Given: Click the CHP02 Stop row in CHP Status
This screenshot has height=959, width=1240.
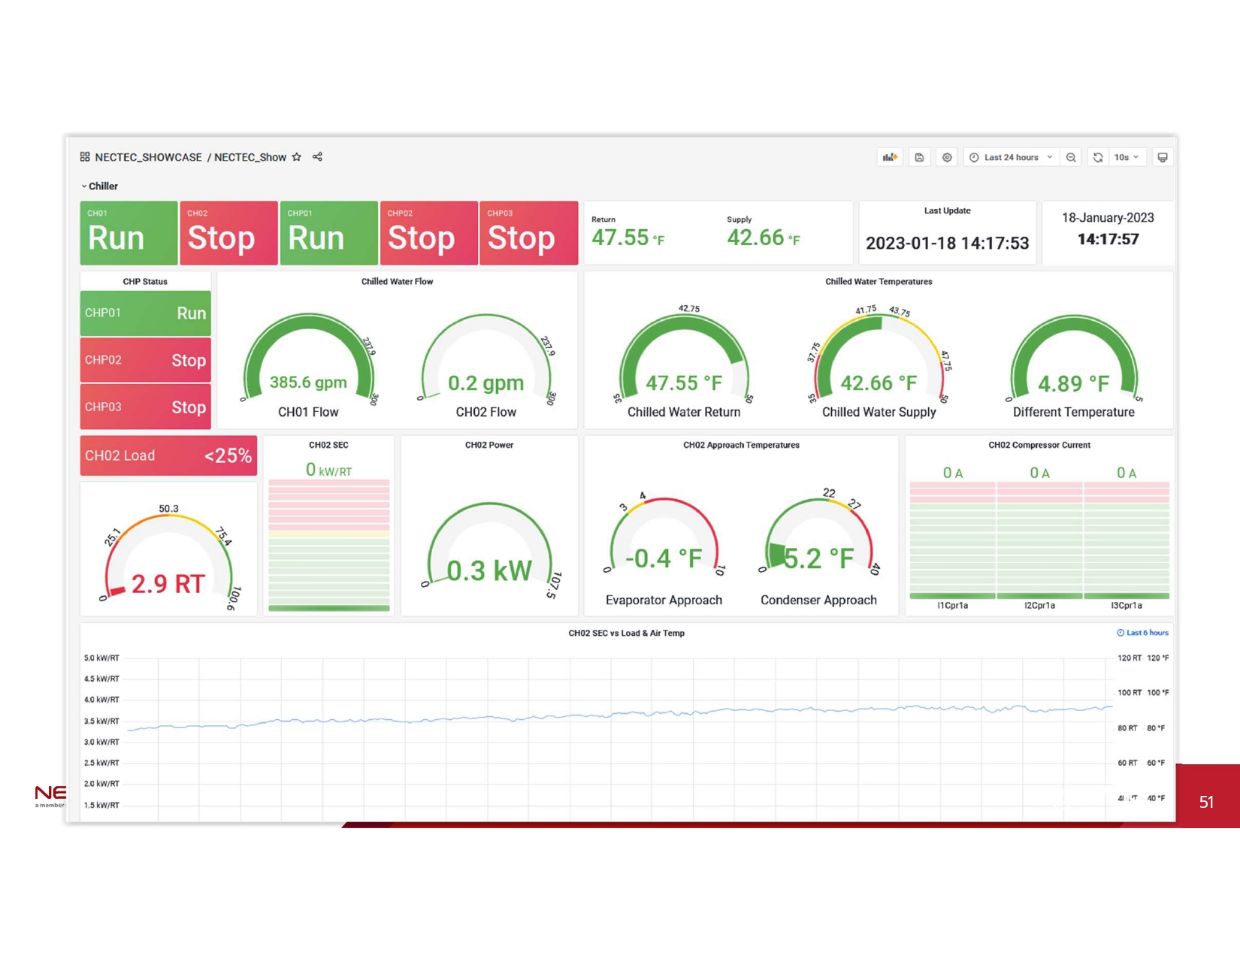Looking at the screenshot, I should pyautogui.click(x=146, y=360).
